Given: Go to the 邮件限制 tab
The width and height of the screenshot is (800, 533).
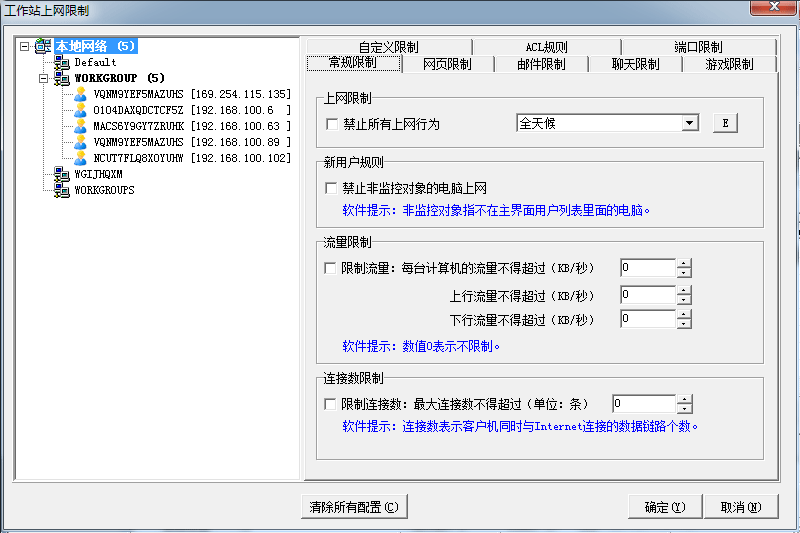Looking at the screenshot, I should (541, 64).
